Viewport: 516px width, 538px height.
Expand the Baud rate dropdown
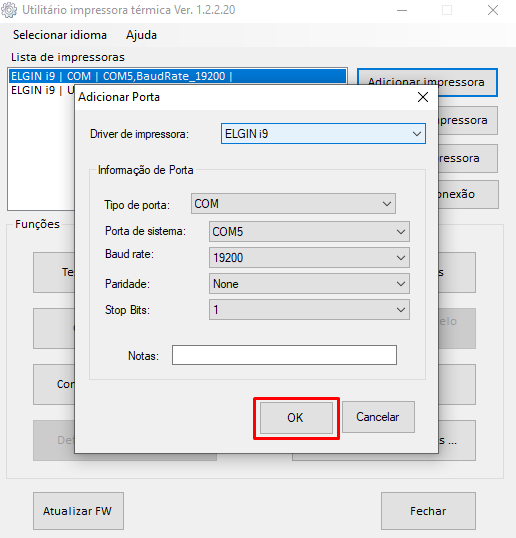coord(309,258)
